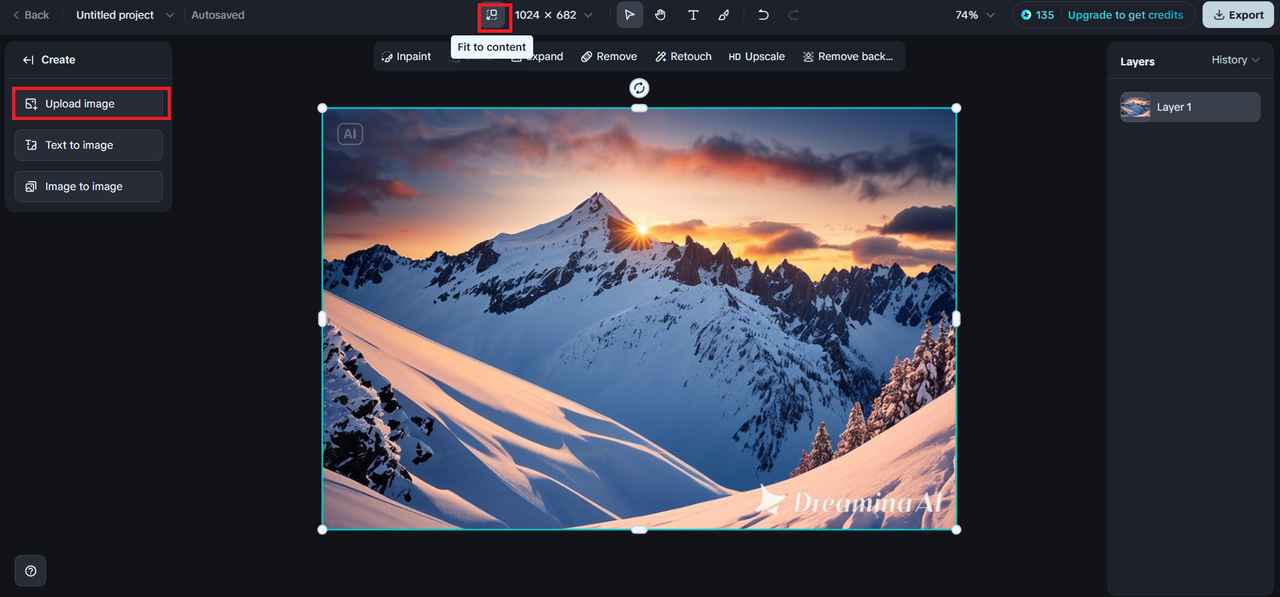
Task: Select the Text tool
Action: [x=693, y=15]
